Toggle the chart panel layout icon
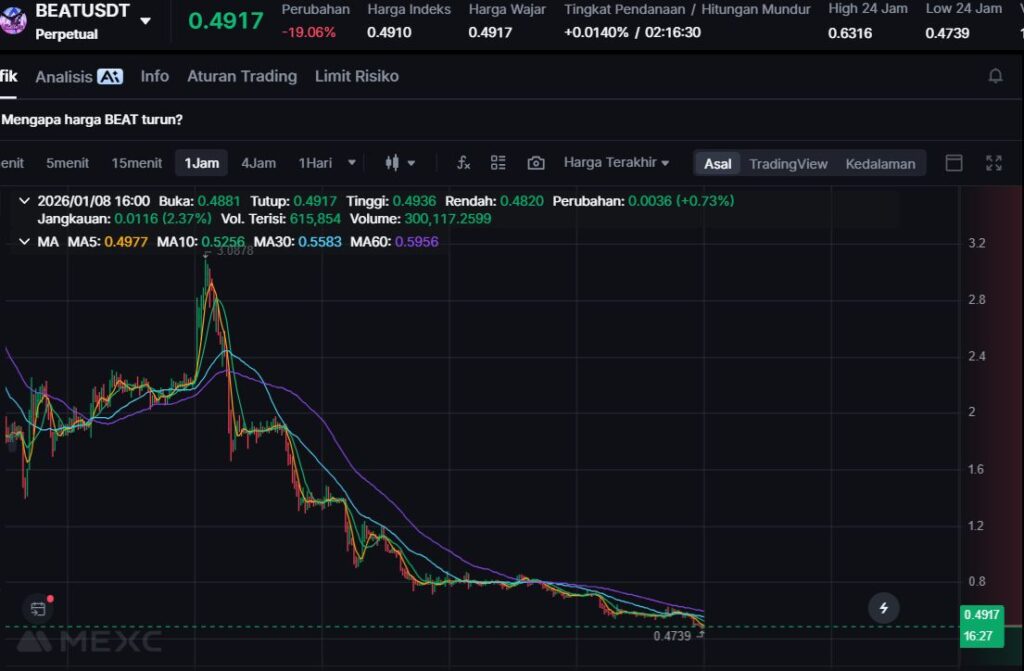1024x671 pixels. point(954,163)
